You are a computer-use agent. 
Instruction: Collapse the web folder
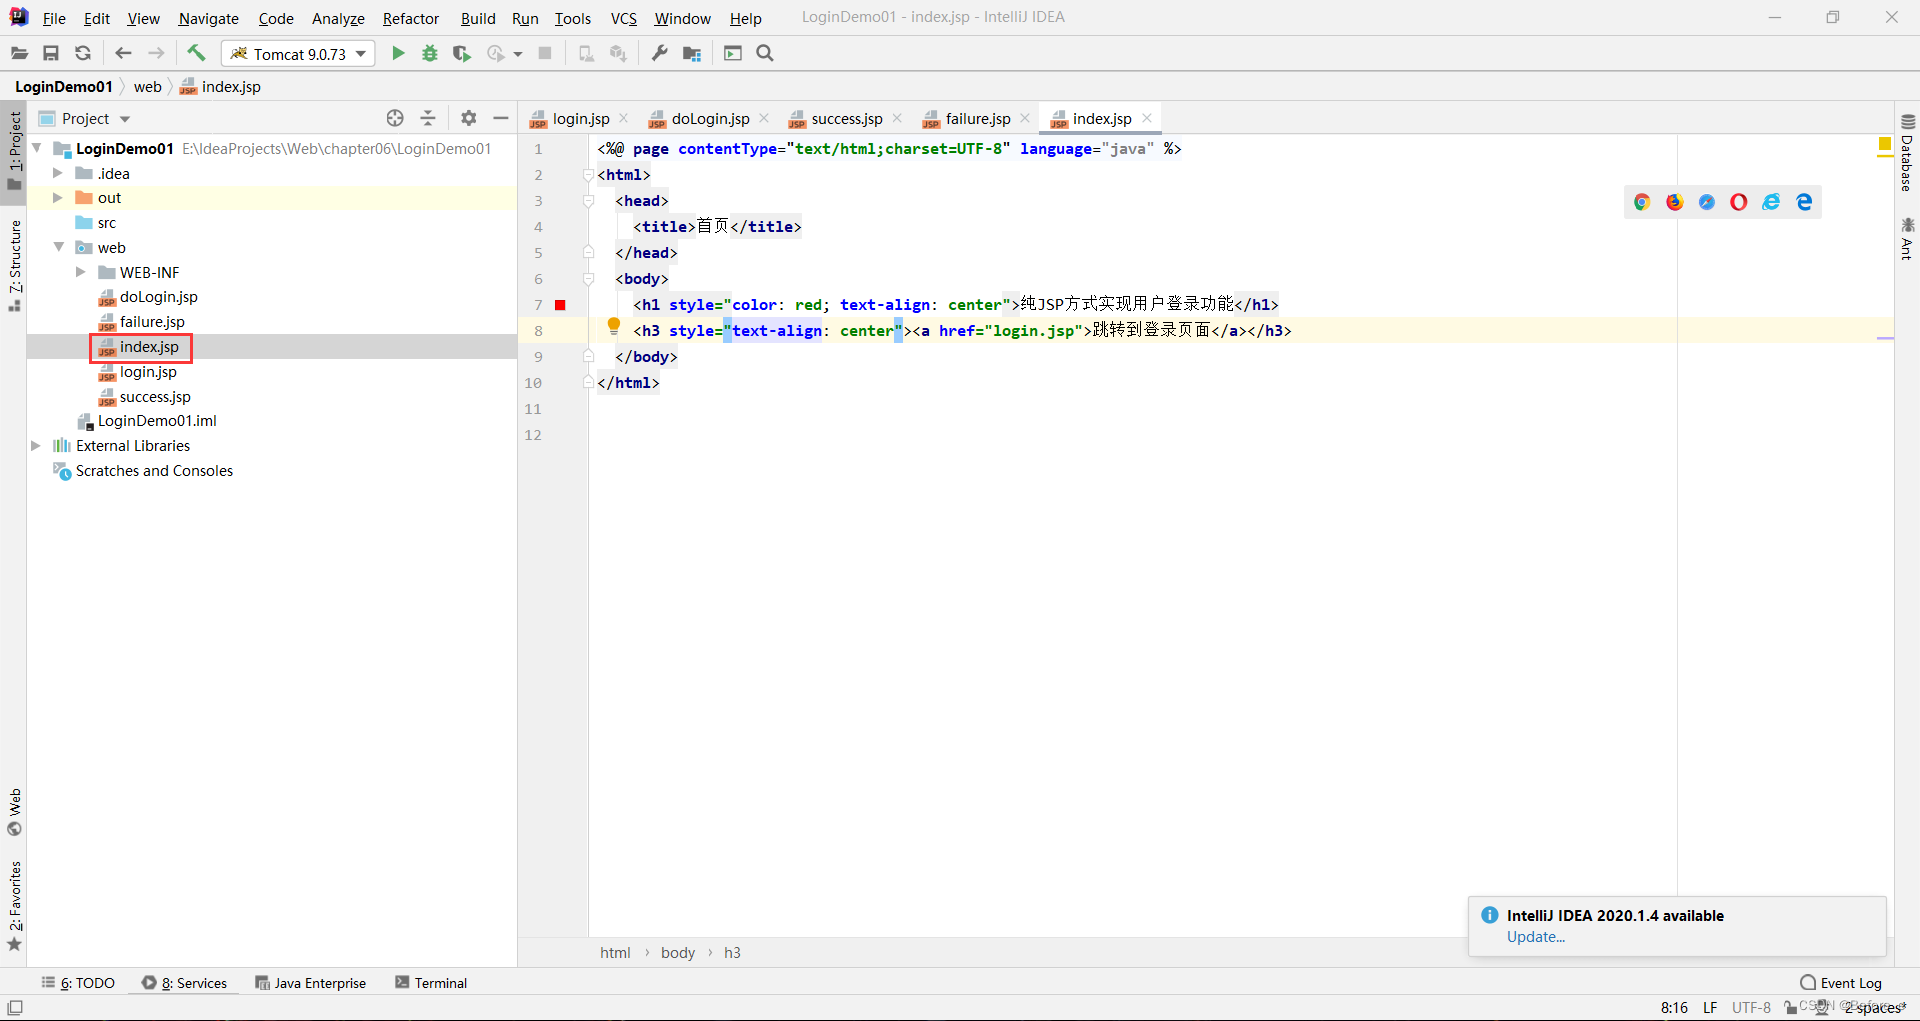59,247
